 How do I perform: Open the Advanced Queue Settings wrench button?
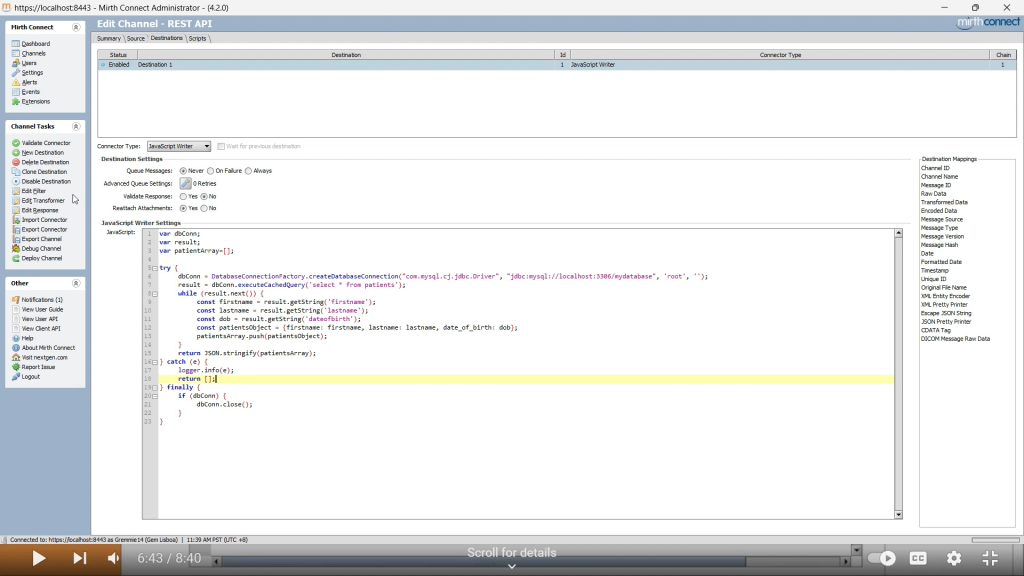click(185, 184)
